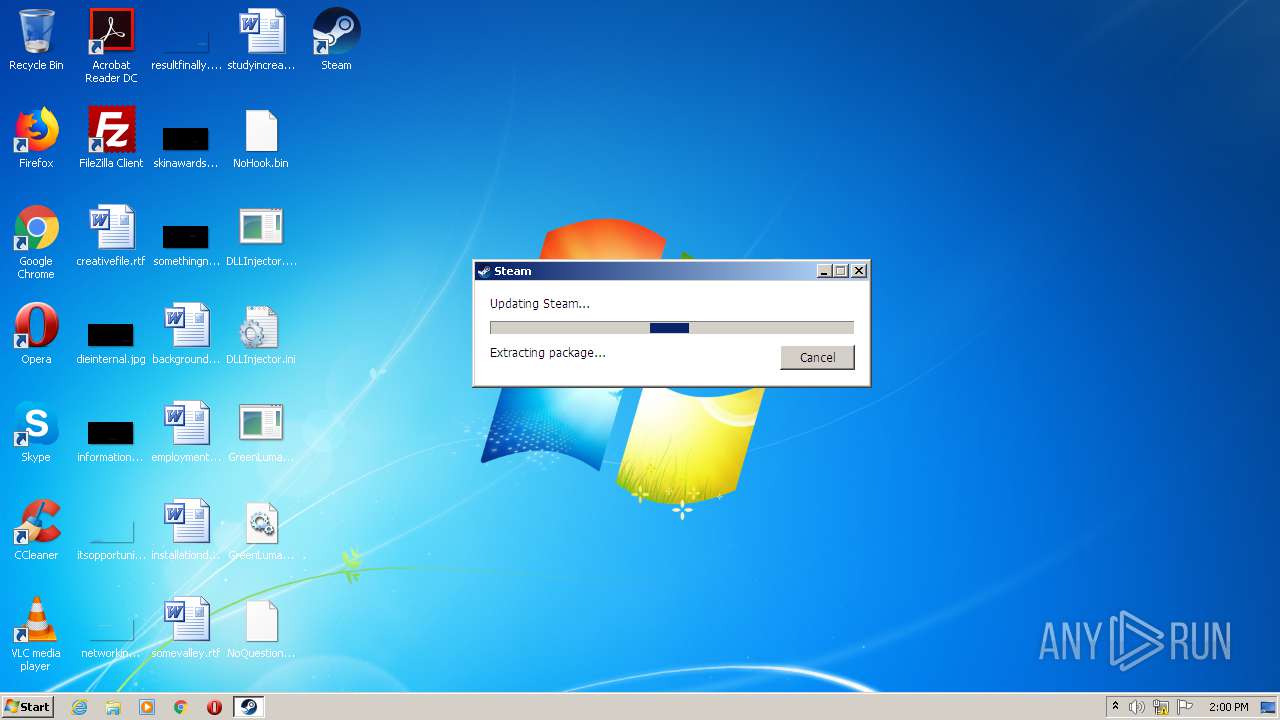Select the 'Updating Steam...' status text

540,304
